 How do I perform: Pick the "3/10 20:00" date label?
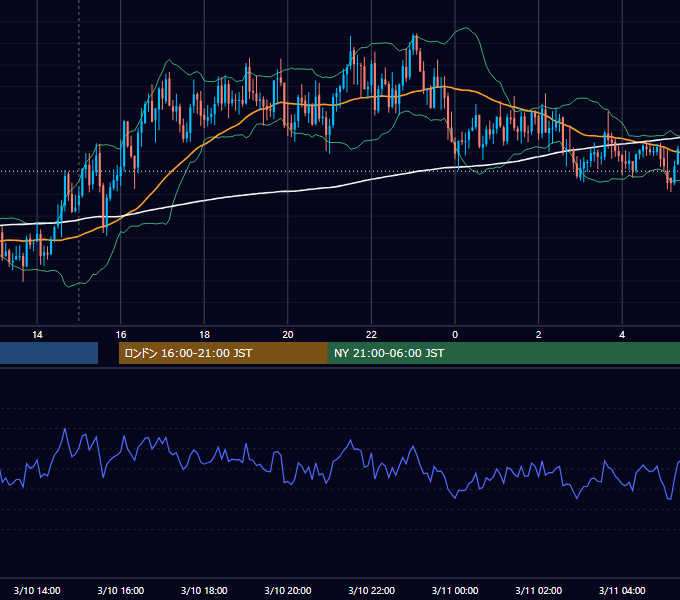pos(288,590)
